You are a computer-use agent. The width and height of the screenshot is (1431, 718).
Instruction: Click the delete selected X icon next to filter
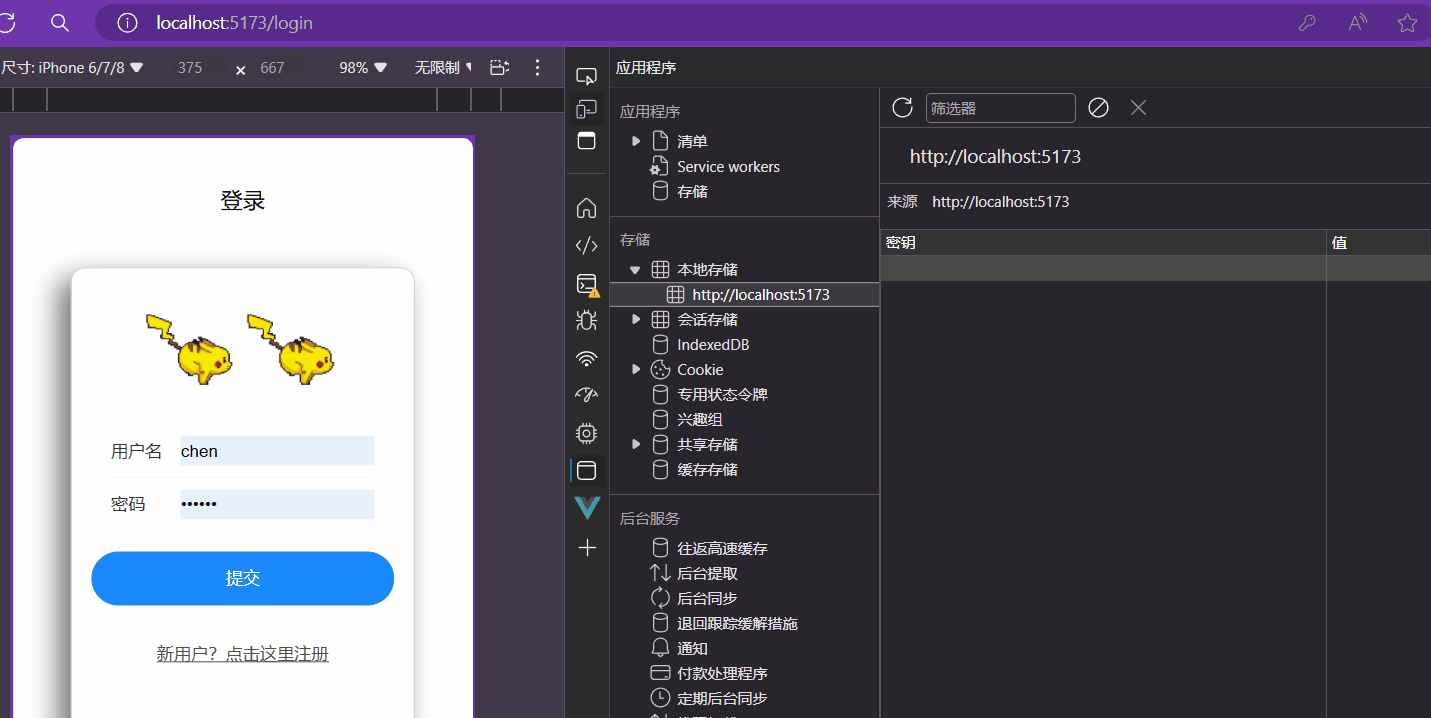point(1138,108)
